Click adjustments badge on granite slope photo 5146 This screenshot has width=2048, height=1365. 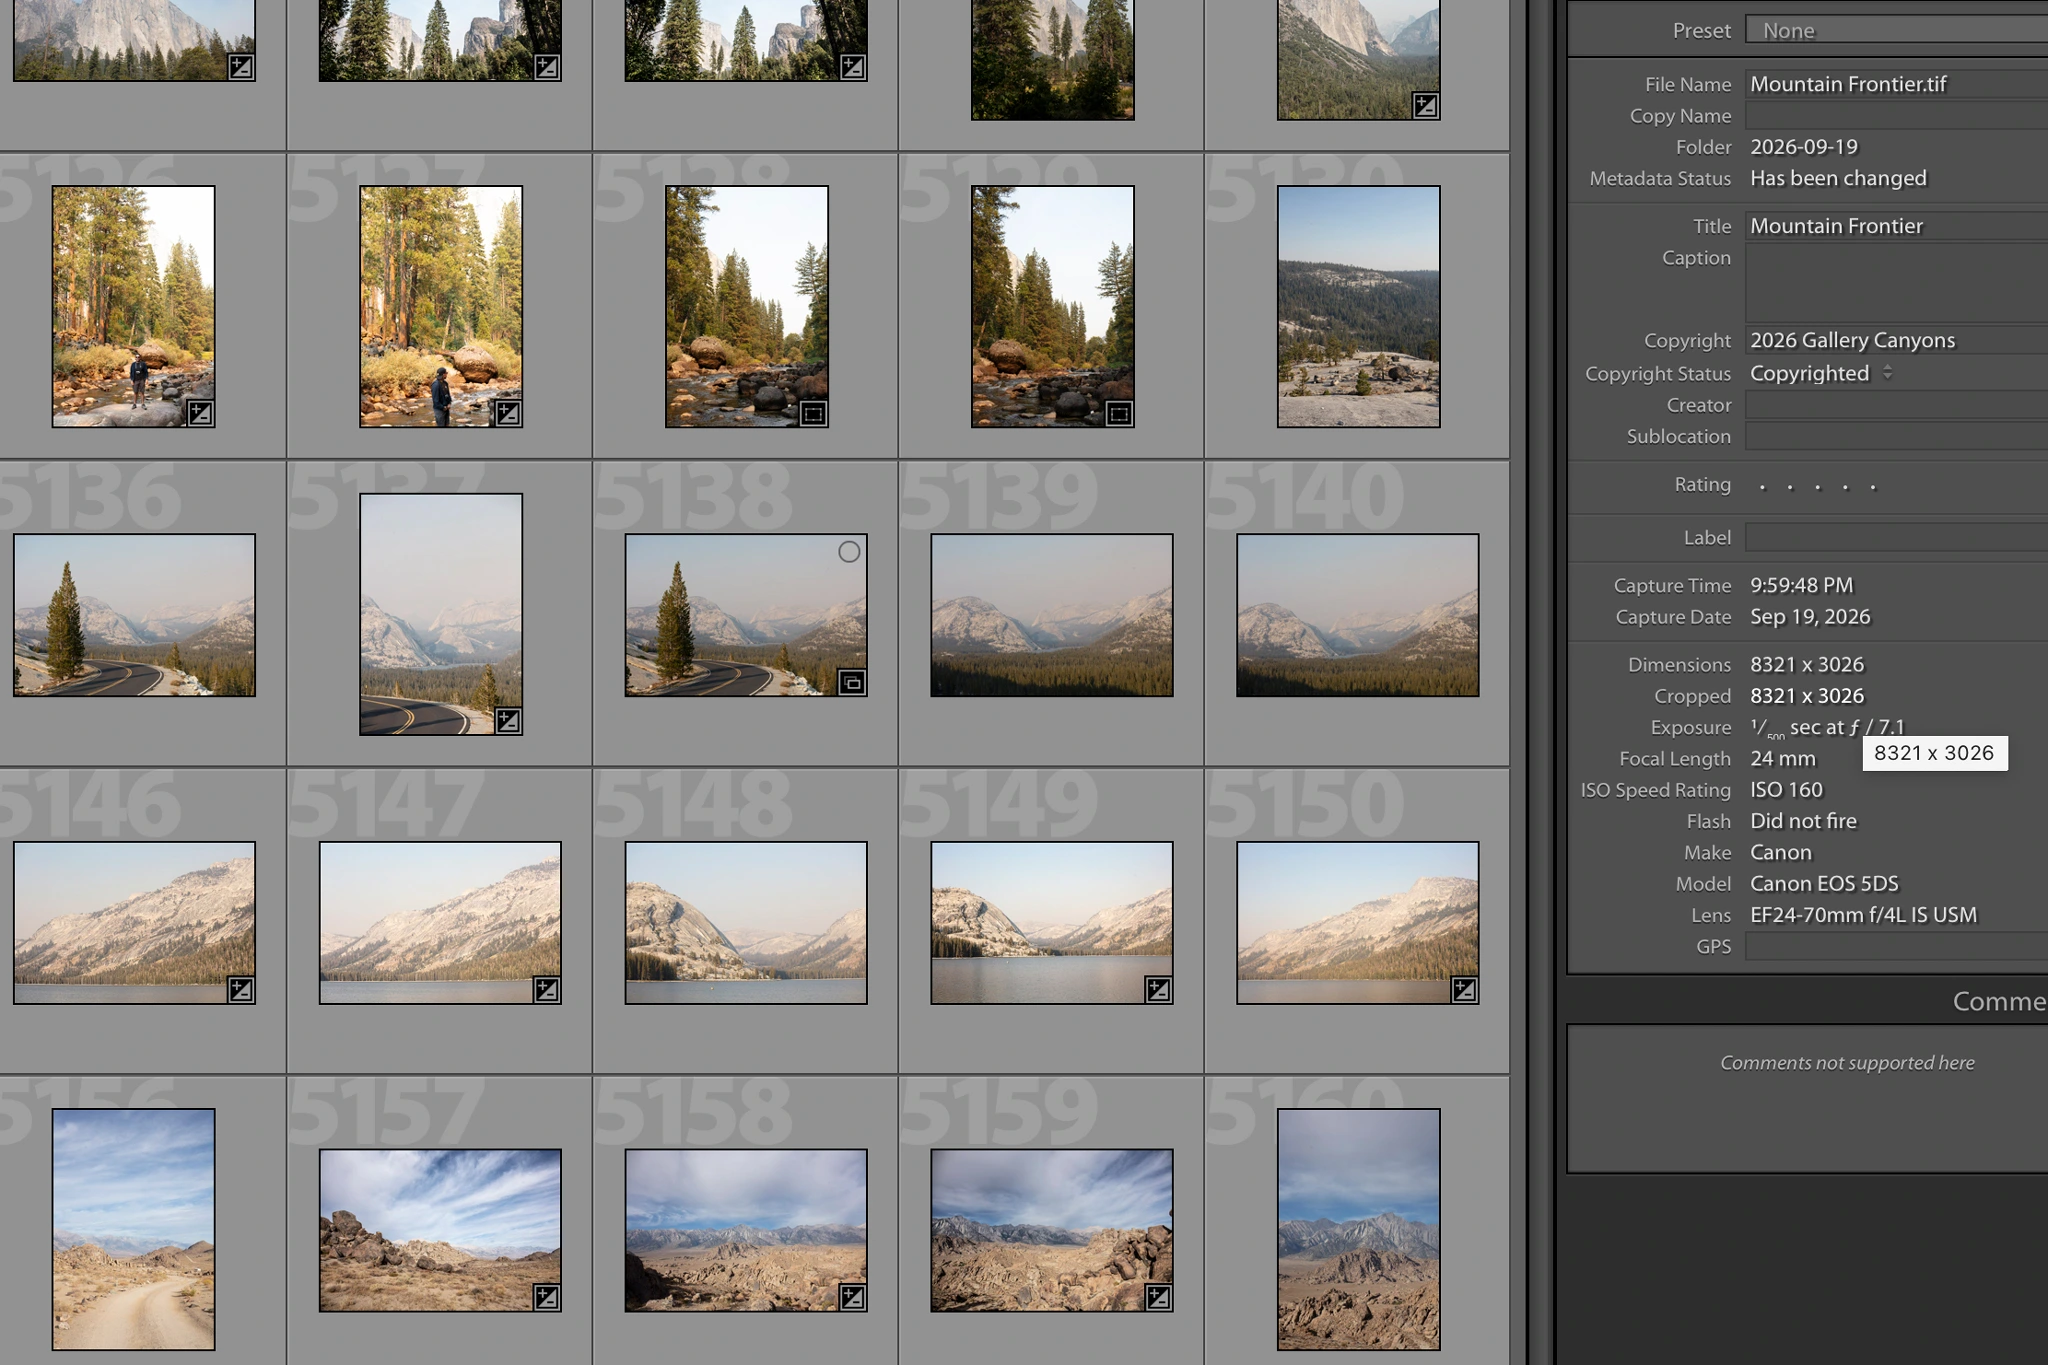(240, 990)
